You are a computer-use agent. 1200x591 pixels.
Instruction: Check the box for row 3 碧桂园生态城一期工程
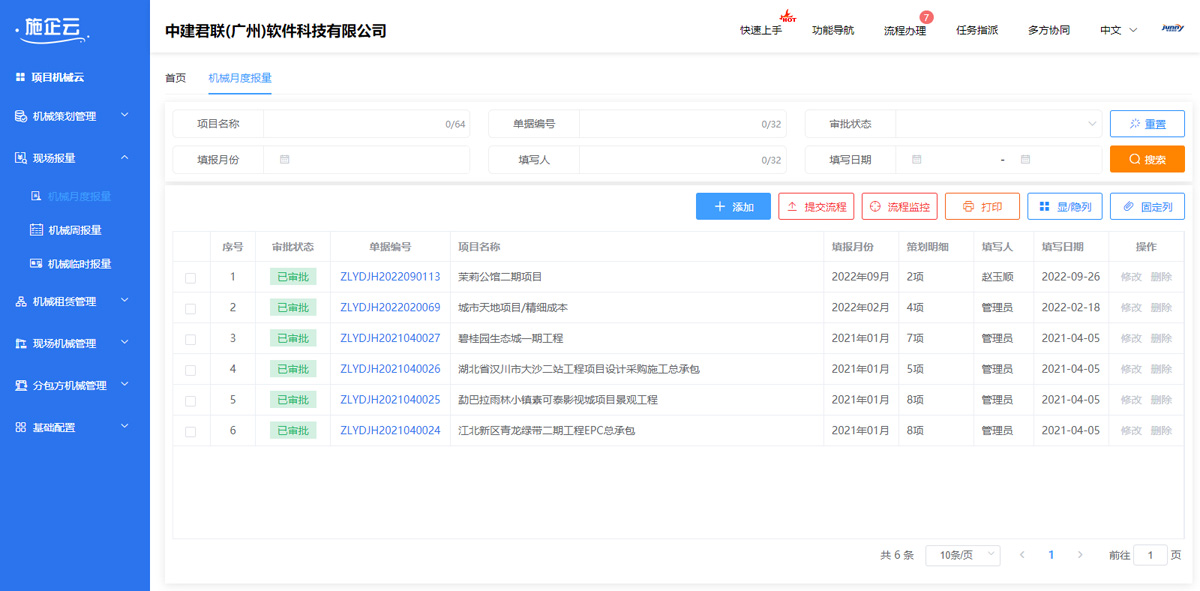pyautogui.click(x=190, y=340)
